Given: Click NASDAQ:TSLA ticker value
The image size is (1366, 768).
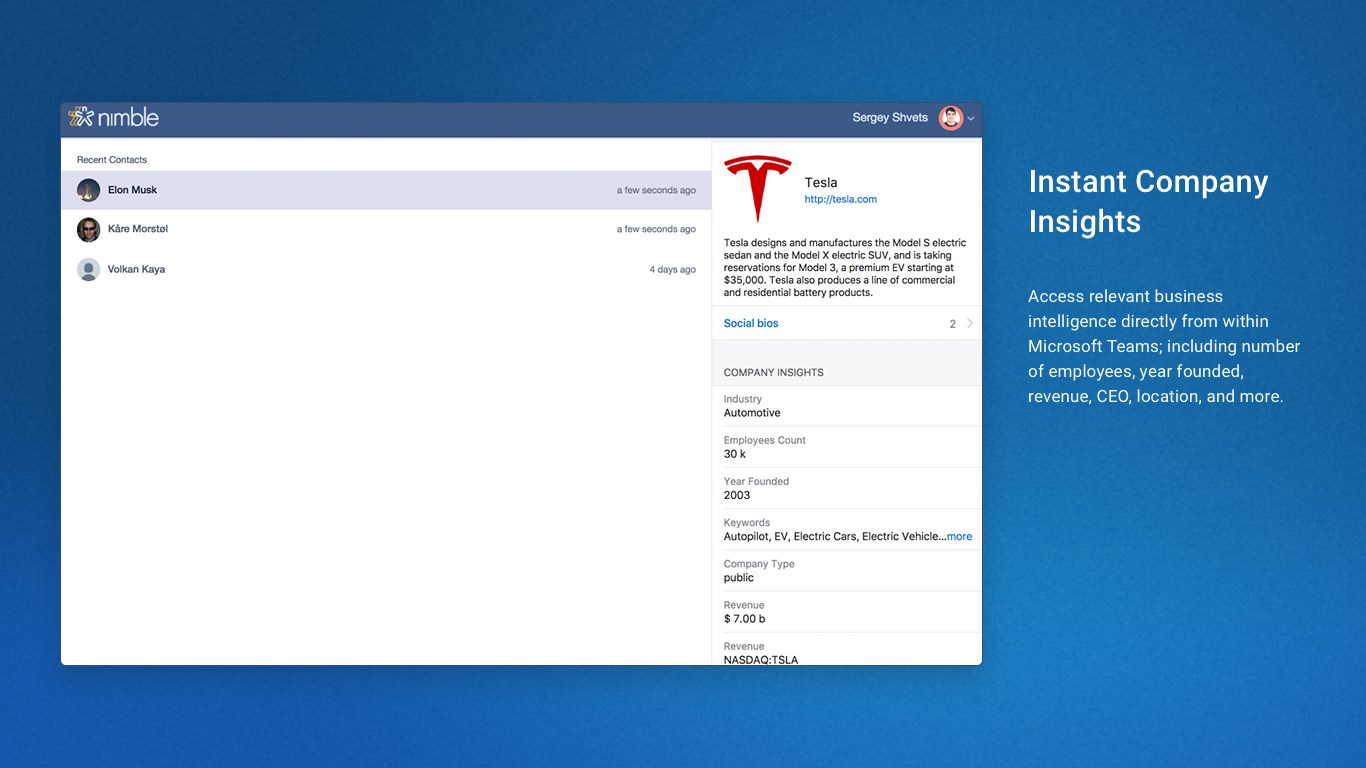Looking at the screenshot, I should pyautogui.click(x=761, y=660).
